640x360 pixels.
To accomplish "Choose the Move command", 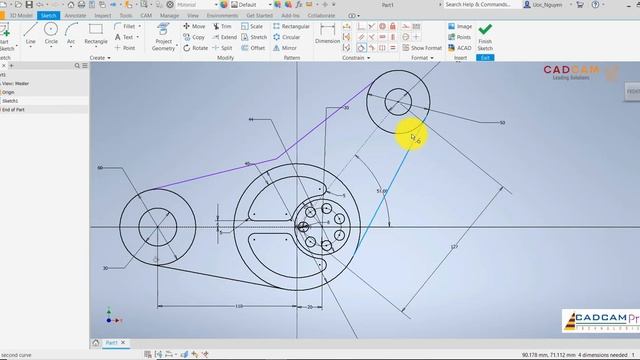I will pyautogui.click(x=194, y=26).
